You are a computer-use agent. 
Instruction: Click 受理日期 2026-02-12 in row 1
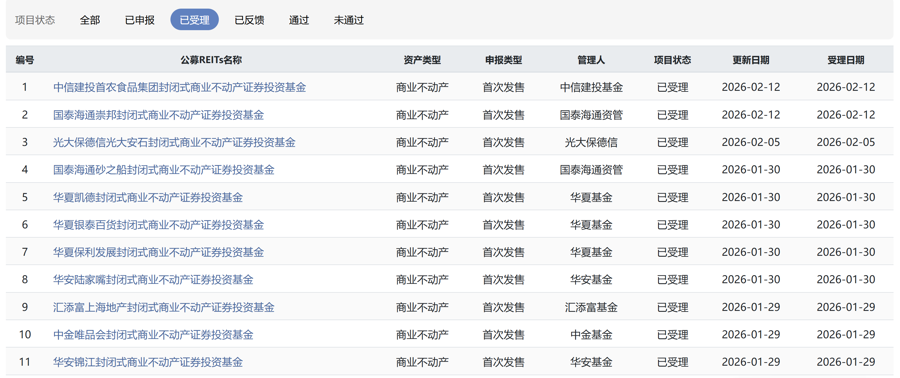tap(846, 87)
